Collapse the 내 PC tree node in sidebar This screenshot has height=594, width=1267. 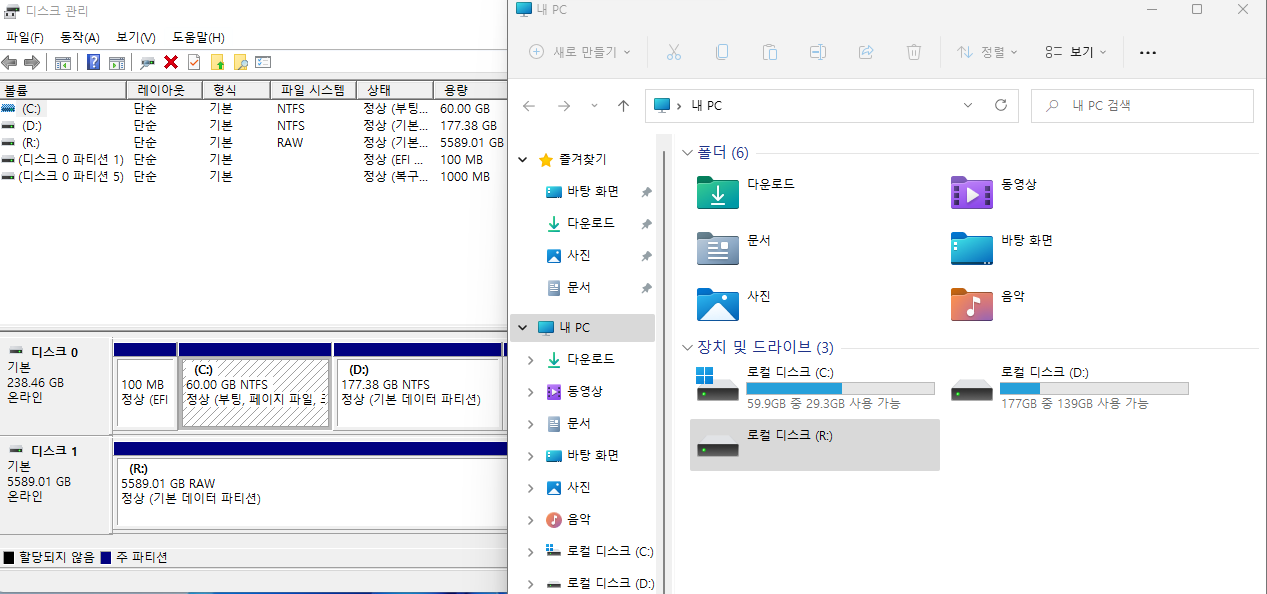(523, 328)
